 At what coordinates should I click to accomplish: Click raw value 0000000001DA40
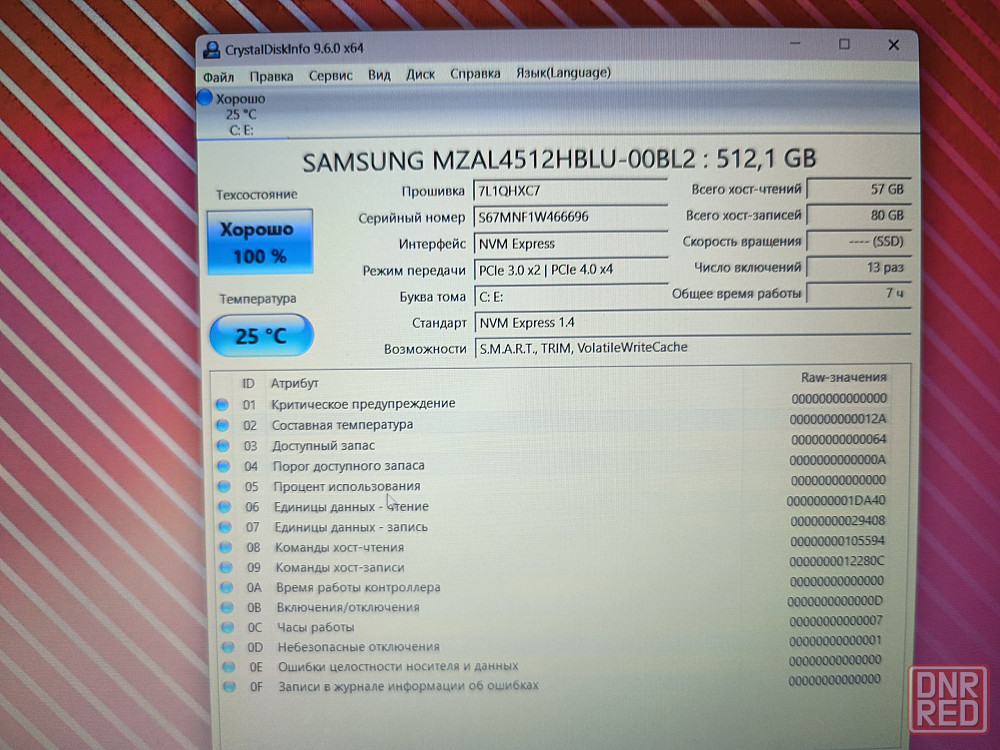point(835,501)
